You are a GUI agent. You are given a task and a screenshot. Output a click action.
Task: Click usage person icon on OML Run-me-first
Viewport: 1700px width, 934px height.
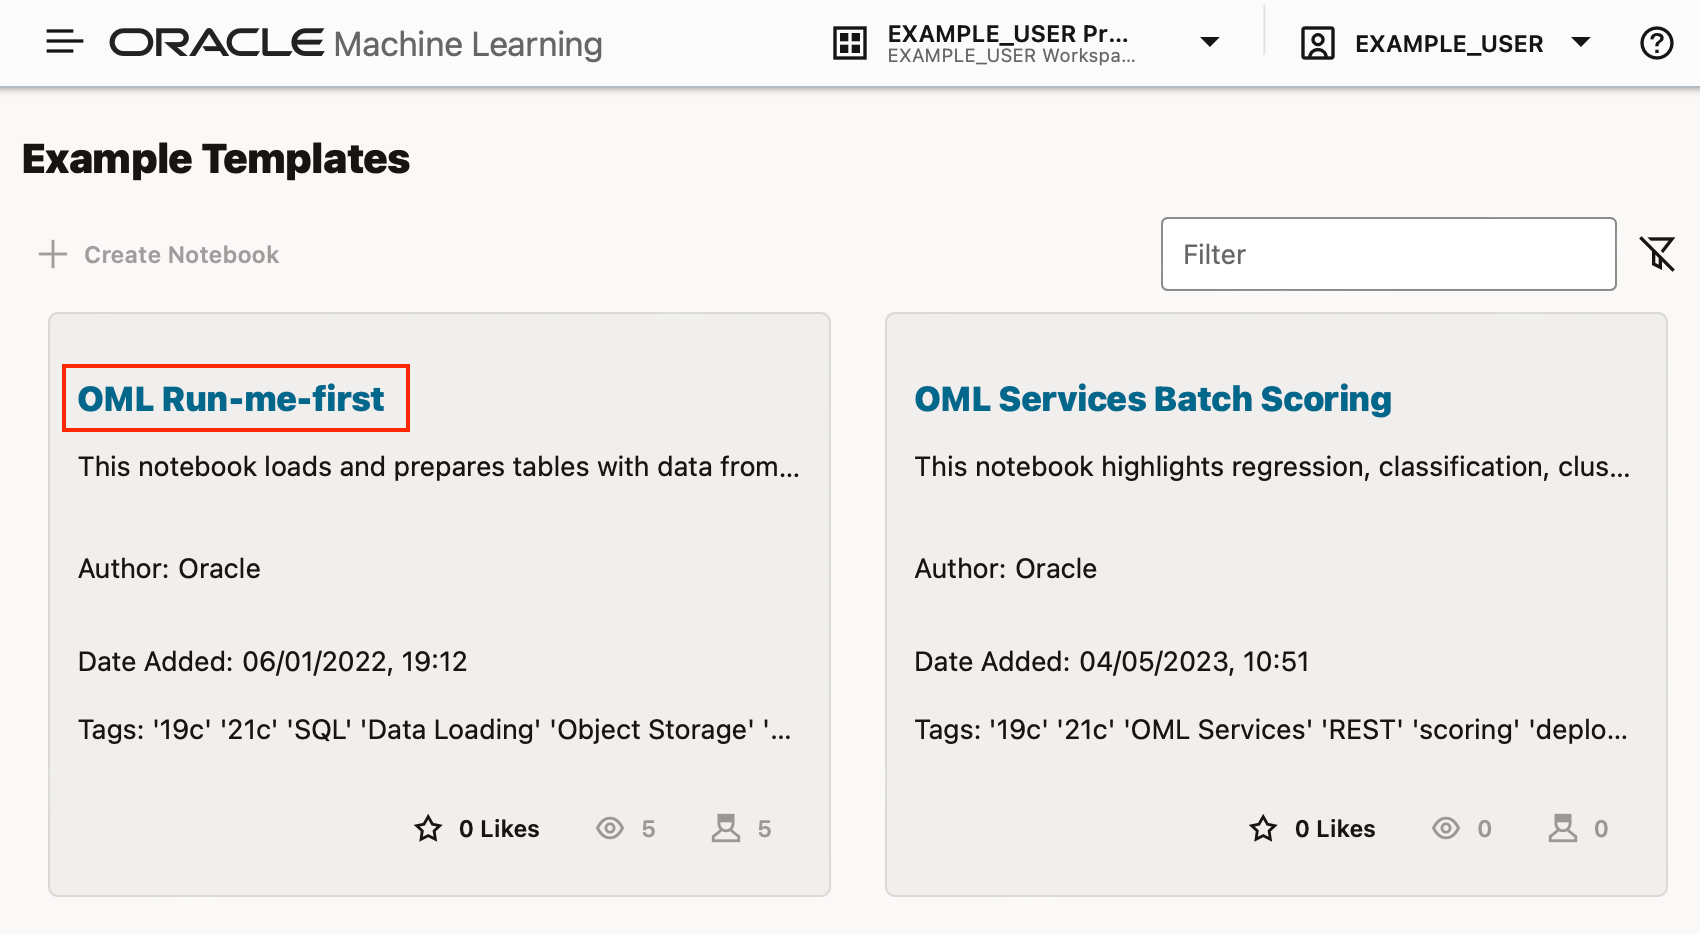pyautogui.click(x=726, y=828)
